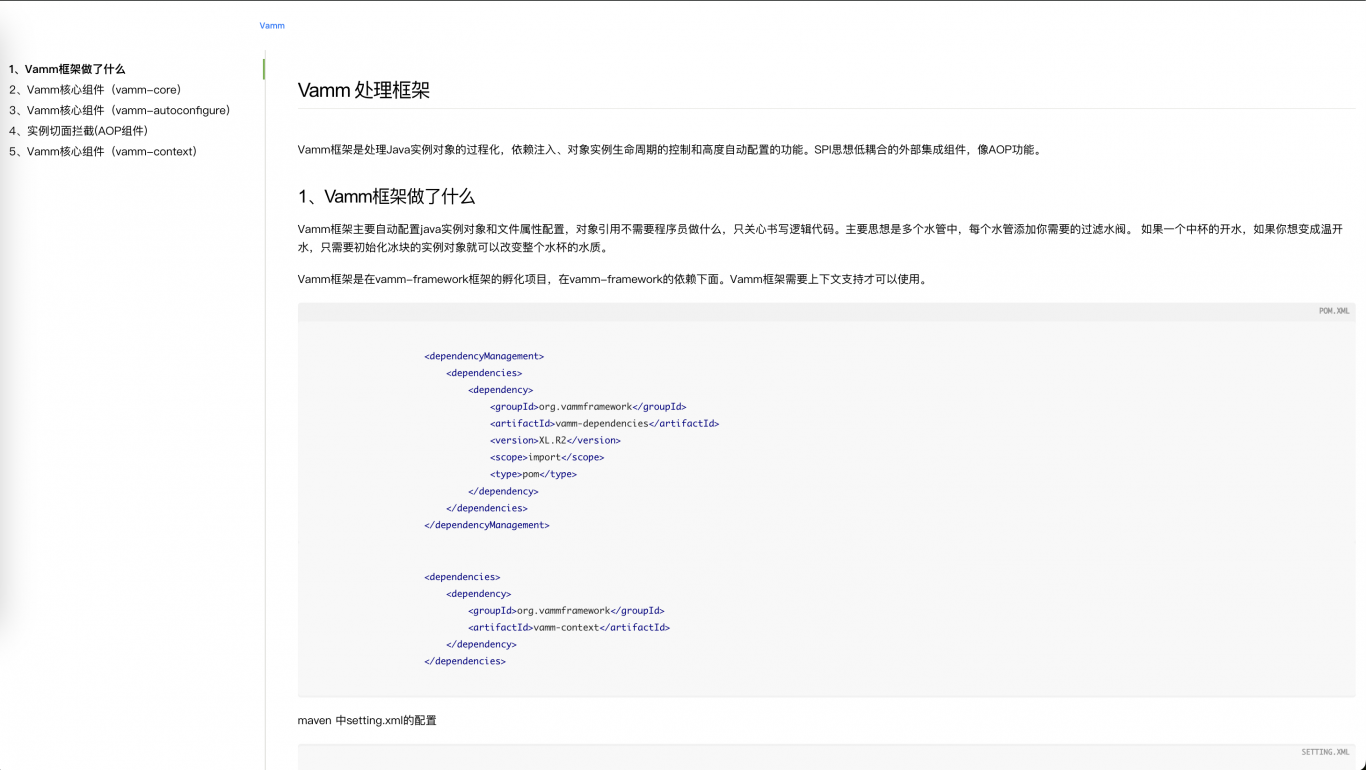Navigate to "5、Vamm核心组件（vamm-context）"
1366x770 pixels.
103,152
